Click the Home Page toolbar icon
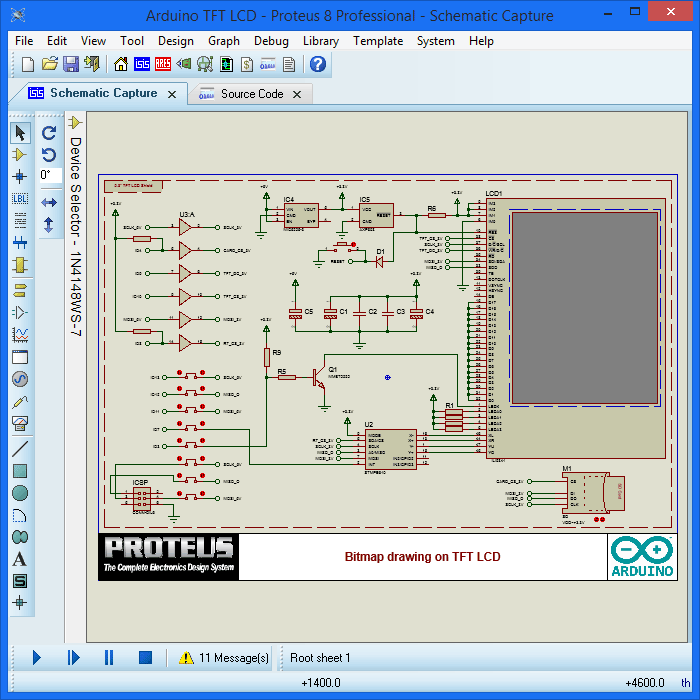This screenshot has height=700, width=700. click(121, 64)
